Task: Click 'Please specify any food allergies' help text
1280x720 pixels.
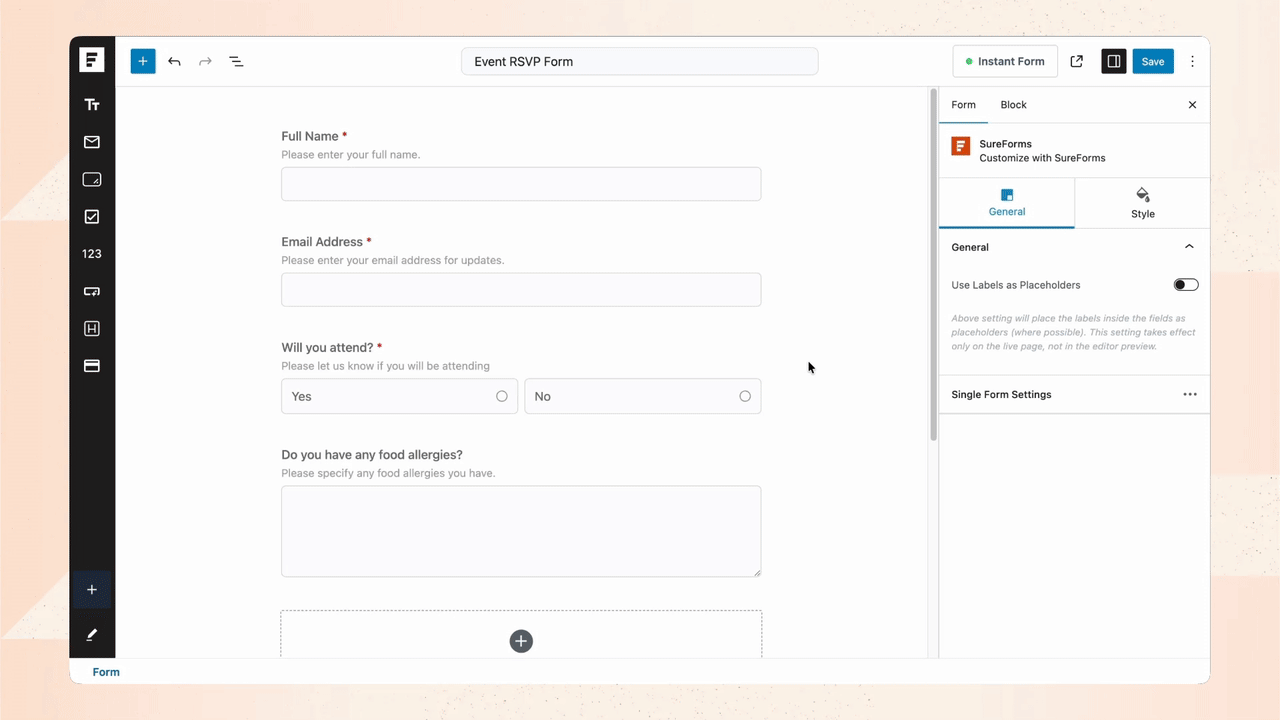Action: [x=389, y=474]
